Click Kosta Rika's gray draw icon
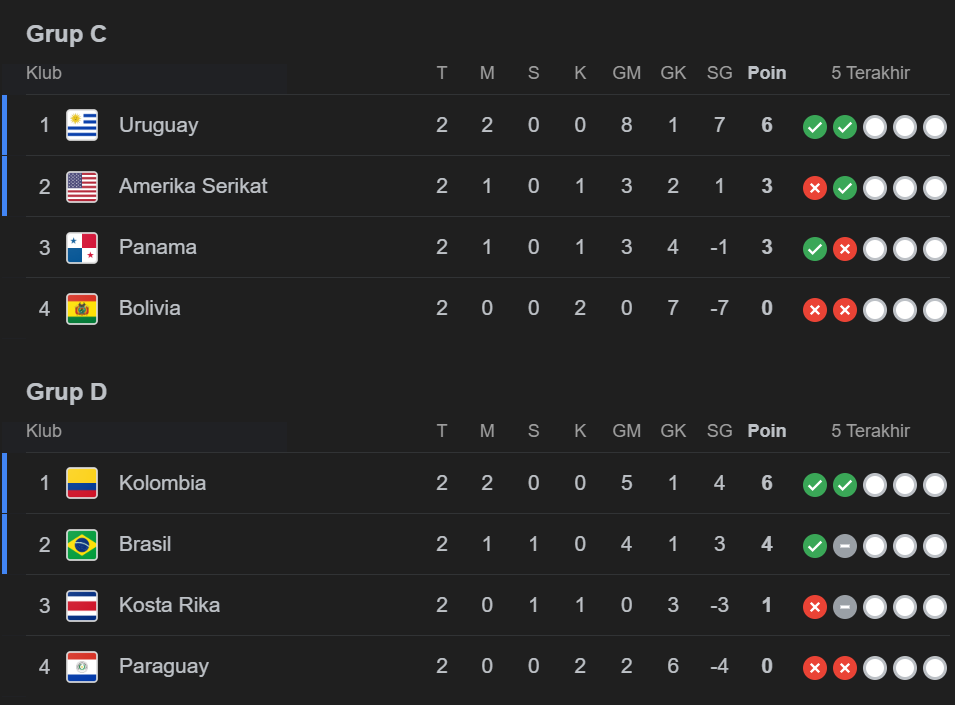The height and width of the screenshot is (705, 955). click(x=845, y=607)
